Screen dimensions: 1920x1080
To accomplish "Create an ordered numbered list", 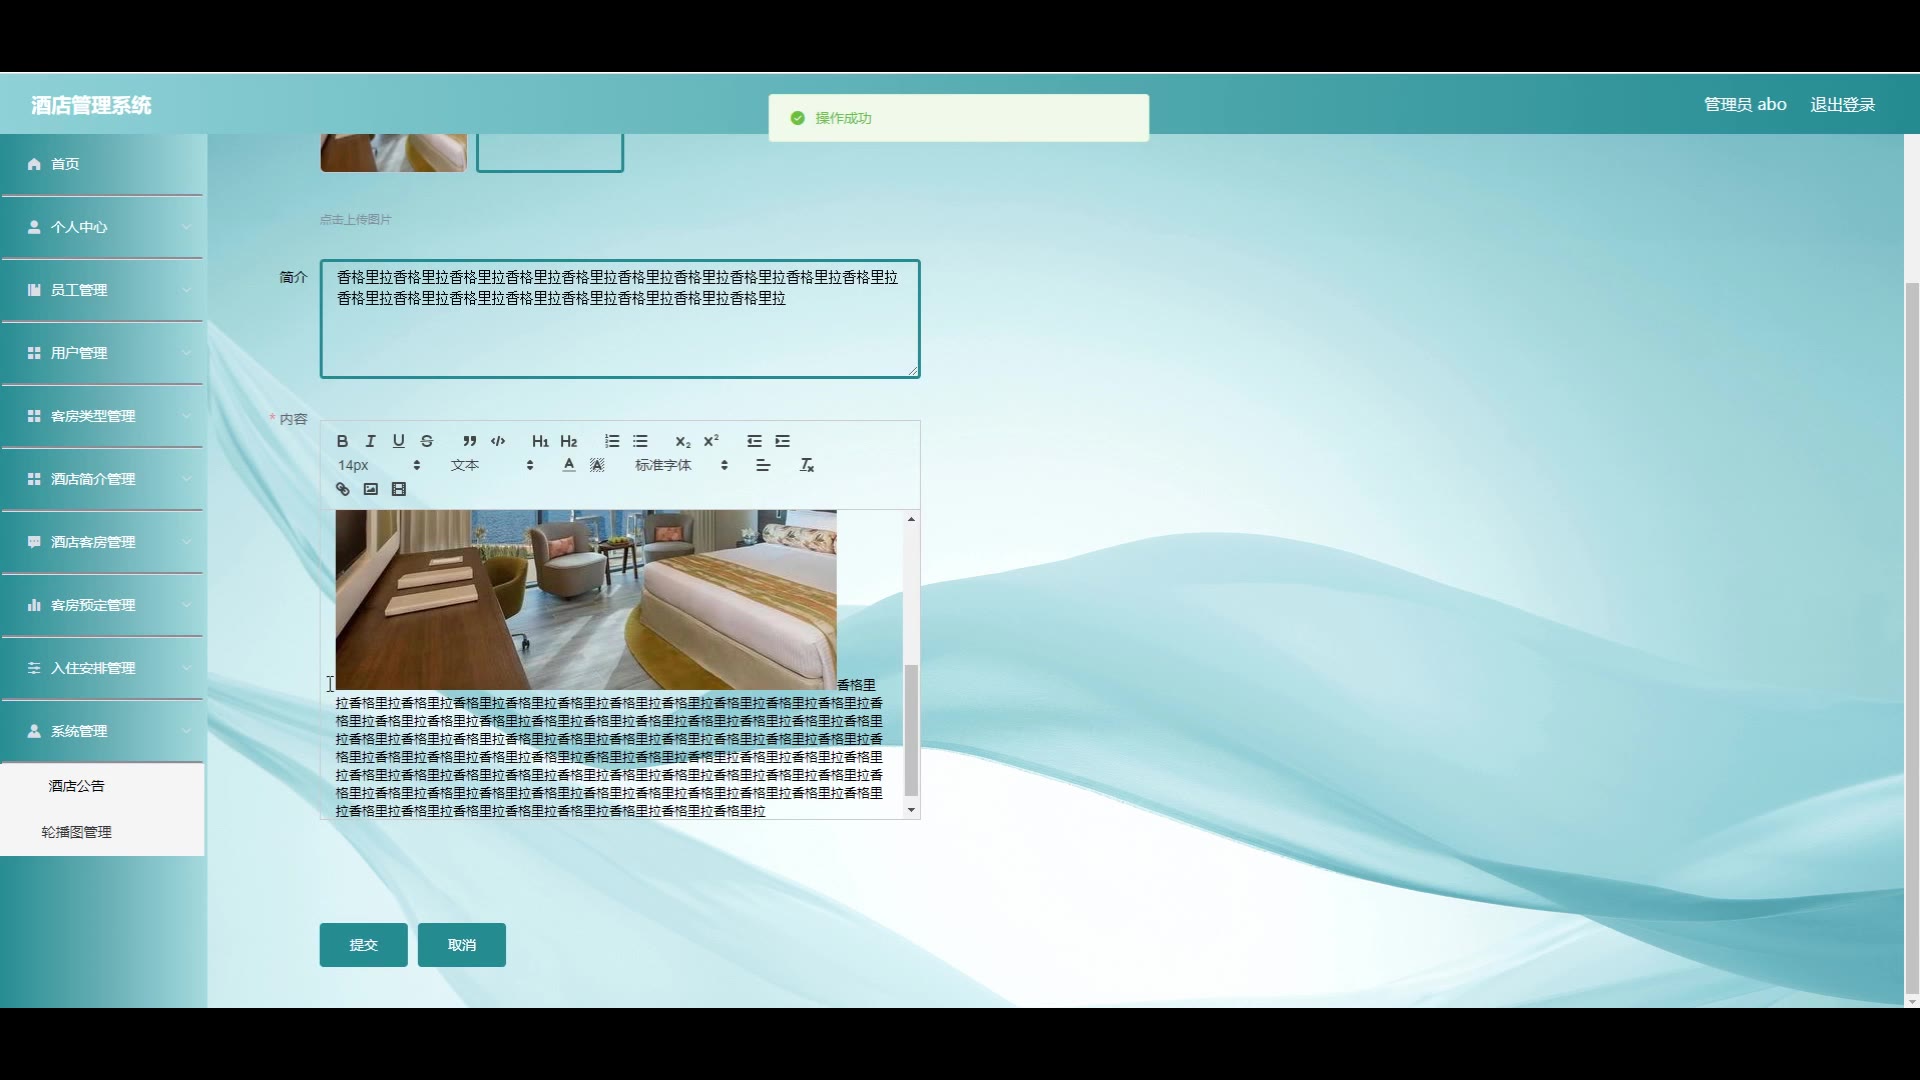I will [612, 441].
